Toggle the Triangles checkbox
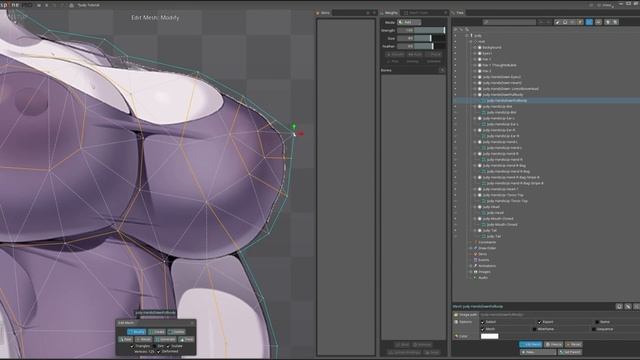 pyautogui.click(x=132, y=346)
